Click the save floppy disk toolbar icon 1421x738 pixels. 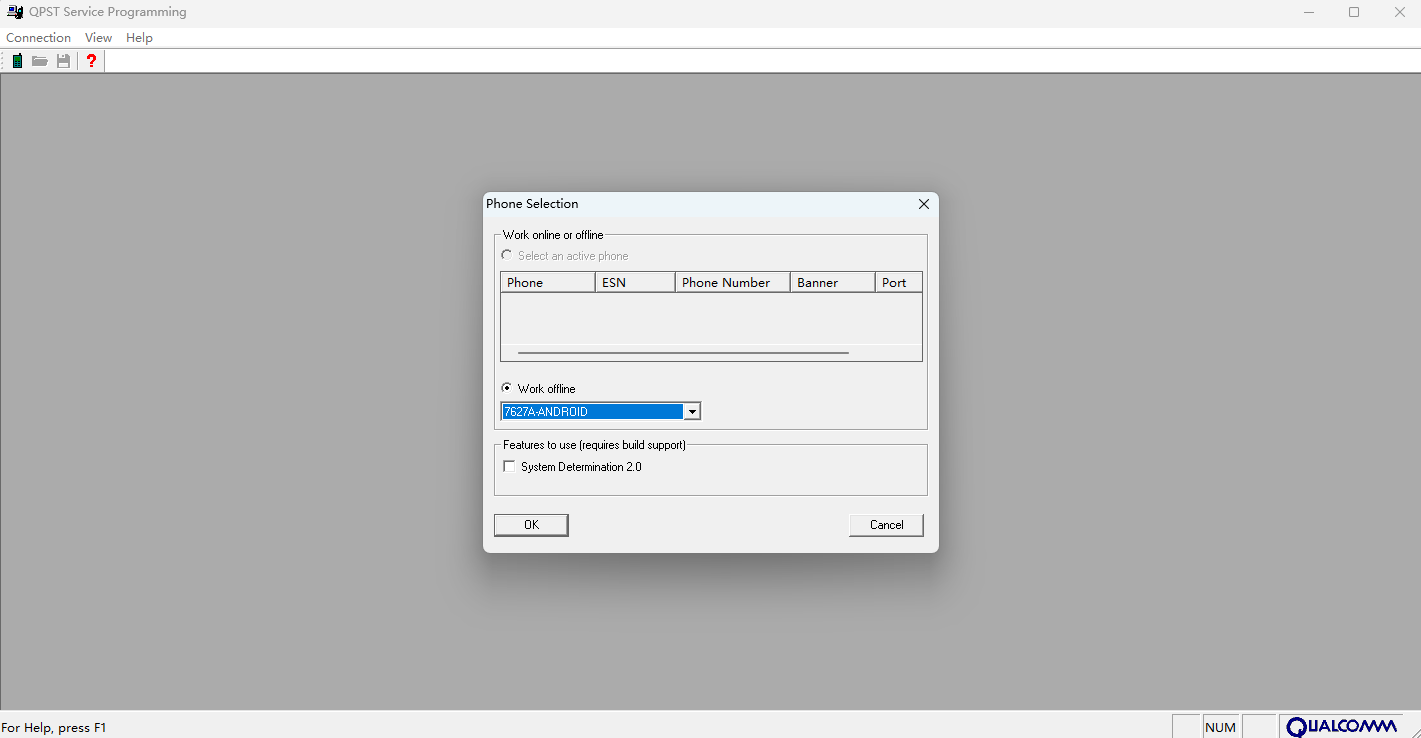click(x=64, y=61)
